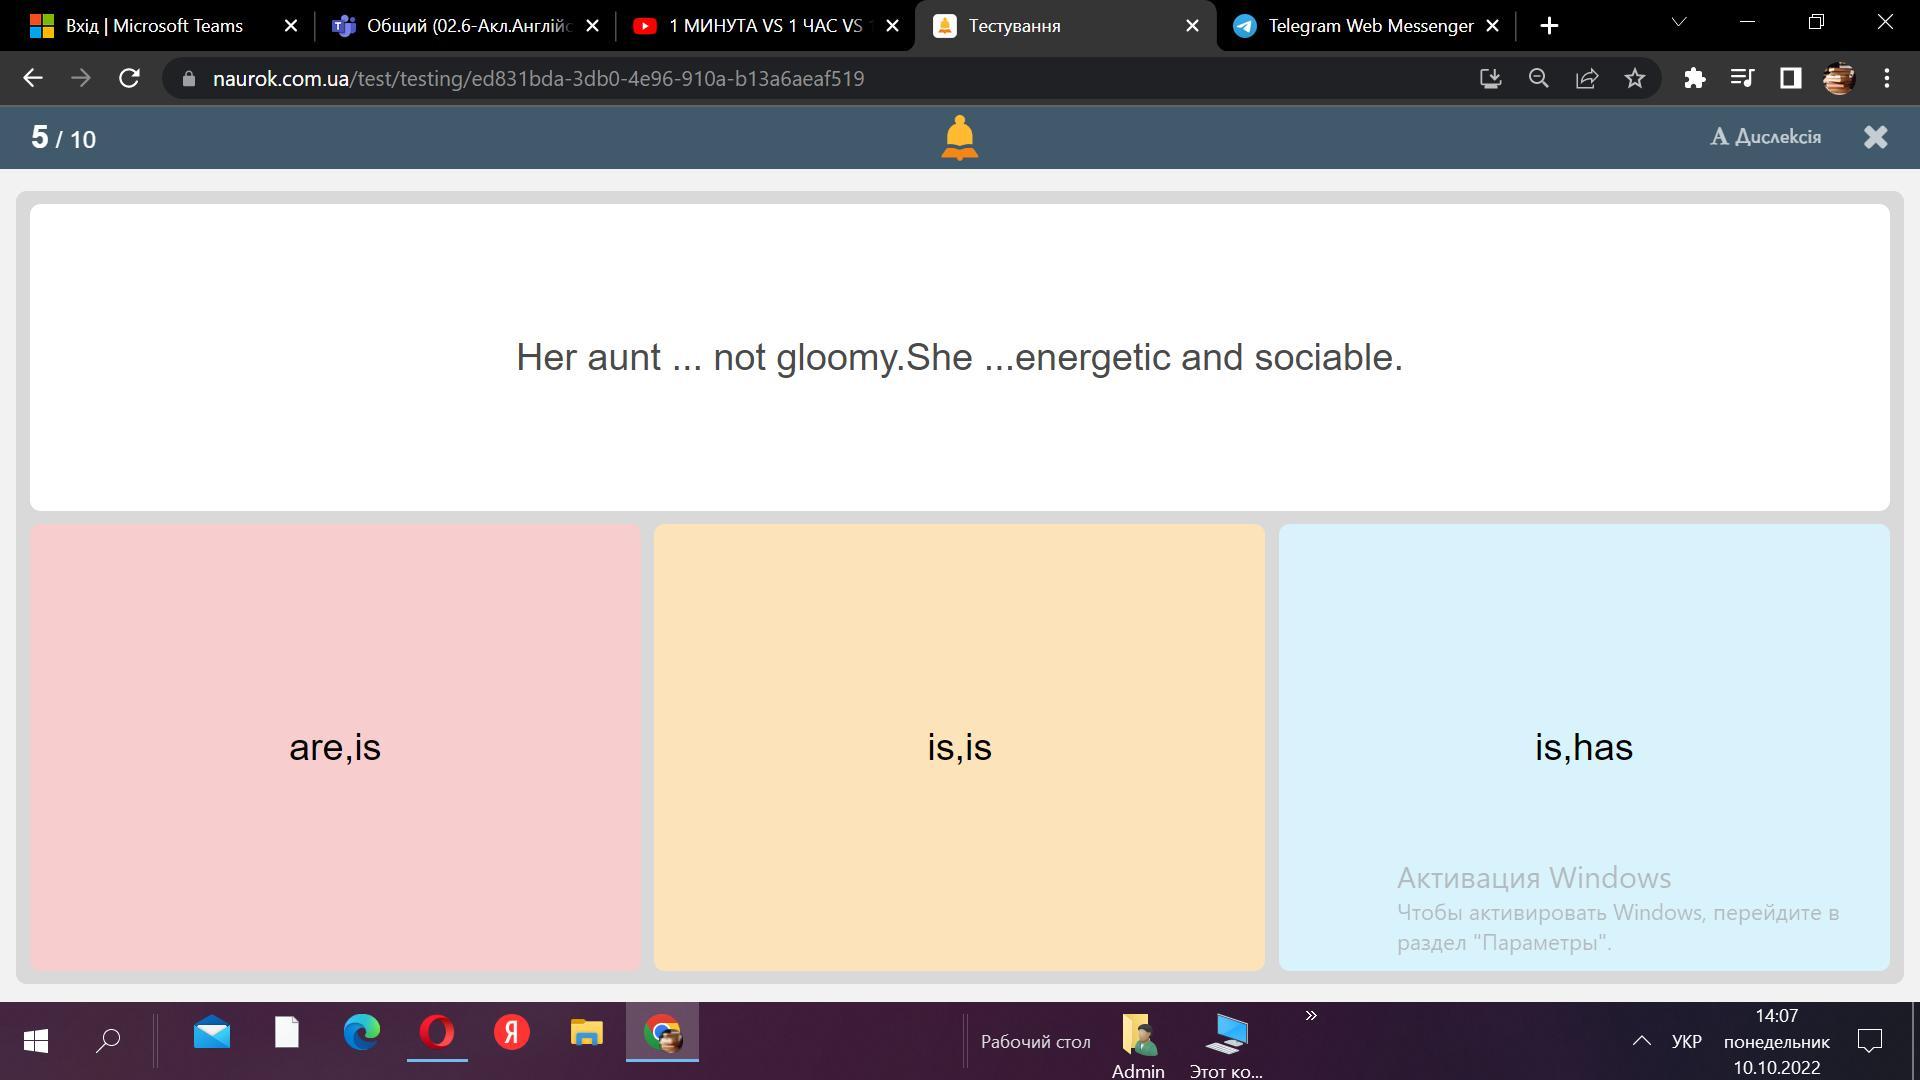Toggle the Chrome side panel
Screen dimensions: 1920x1080
(x=1790, y=78)
